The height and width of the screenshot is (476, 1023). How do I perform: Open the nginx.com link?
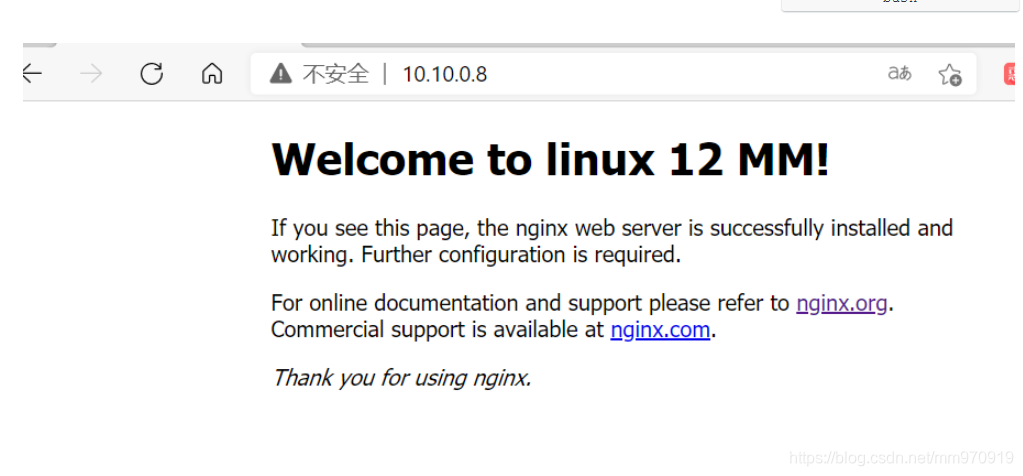[660, 330]
